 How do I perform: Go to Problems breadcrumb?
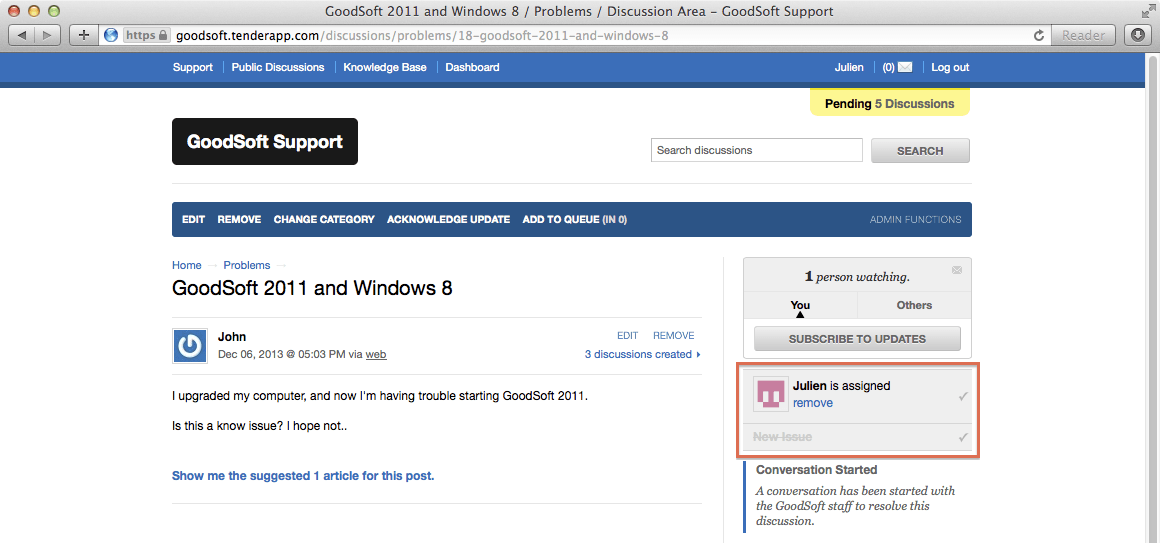point(247,265)
